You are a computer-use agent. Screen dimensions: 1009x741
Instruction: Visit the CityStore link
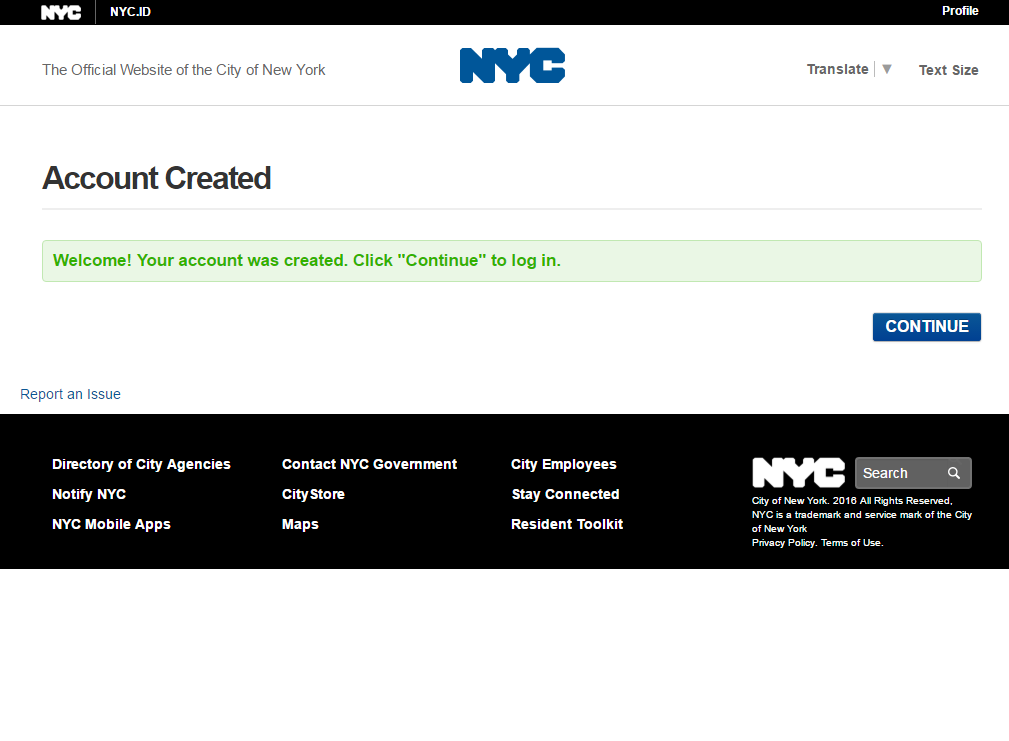tap(313, 494)
